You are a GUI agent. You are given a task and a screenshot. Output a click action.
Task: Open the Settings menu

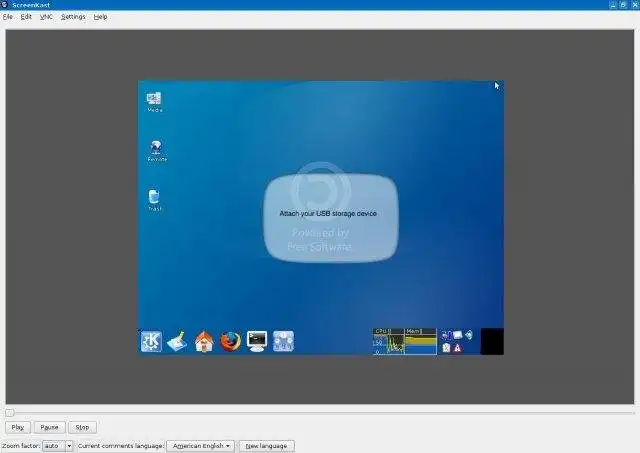point(73,17)
